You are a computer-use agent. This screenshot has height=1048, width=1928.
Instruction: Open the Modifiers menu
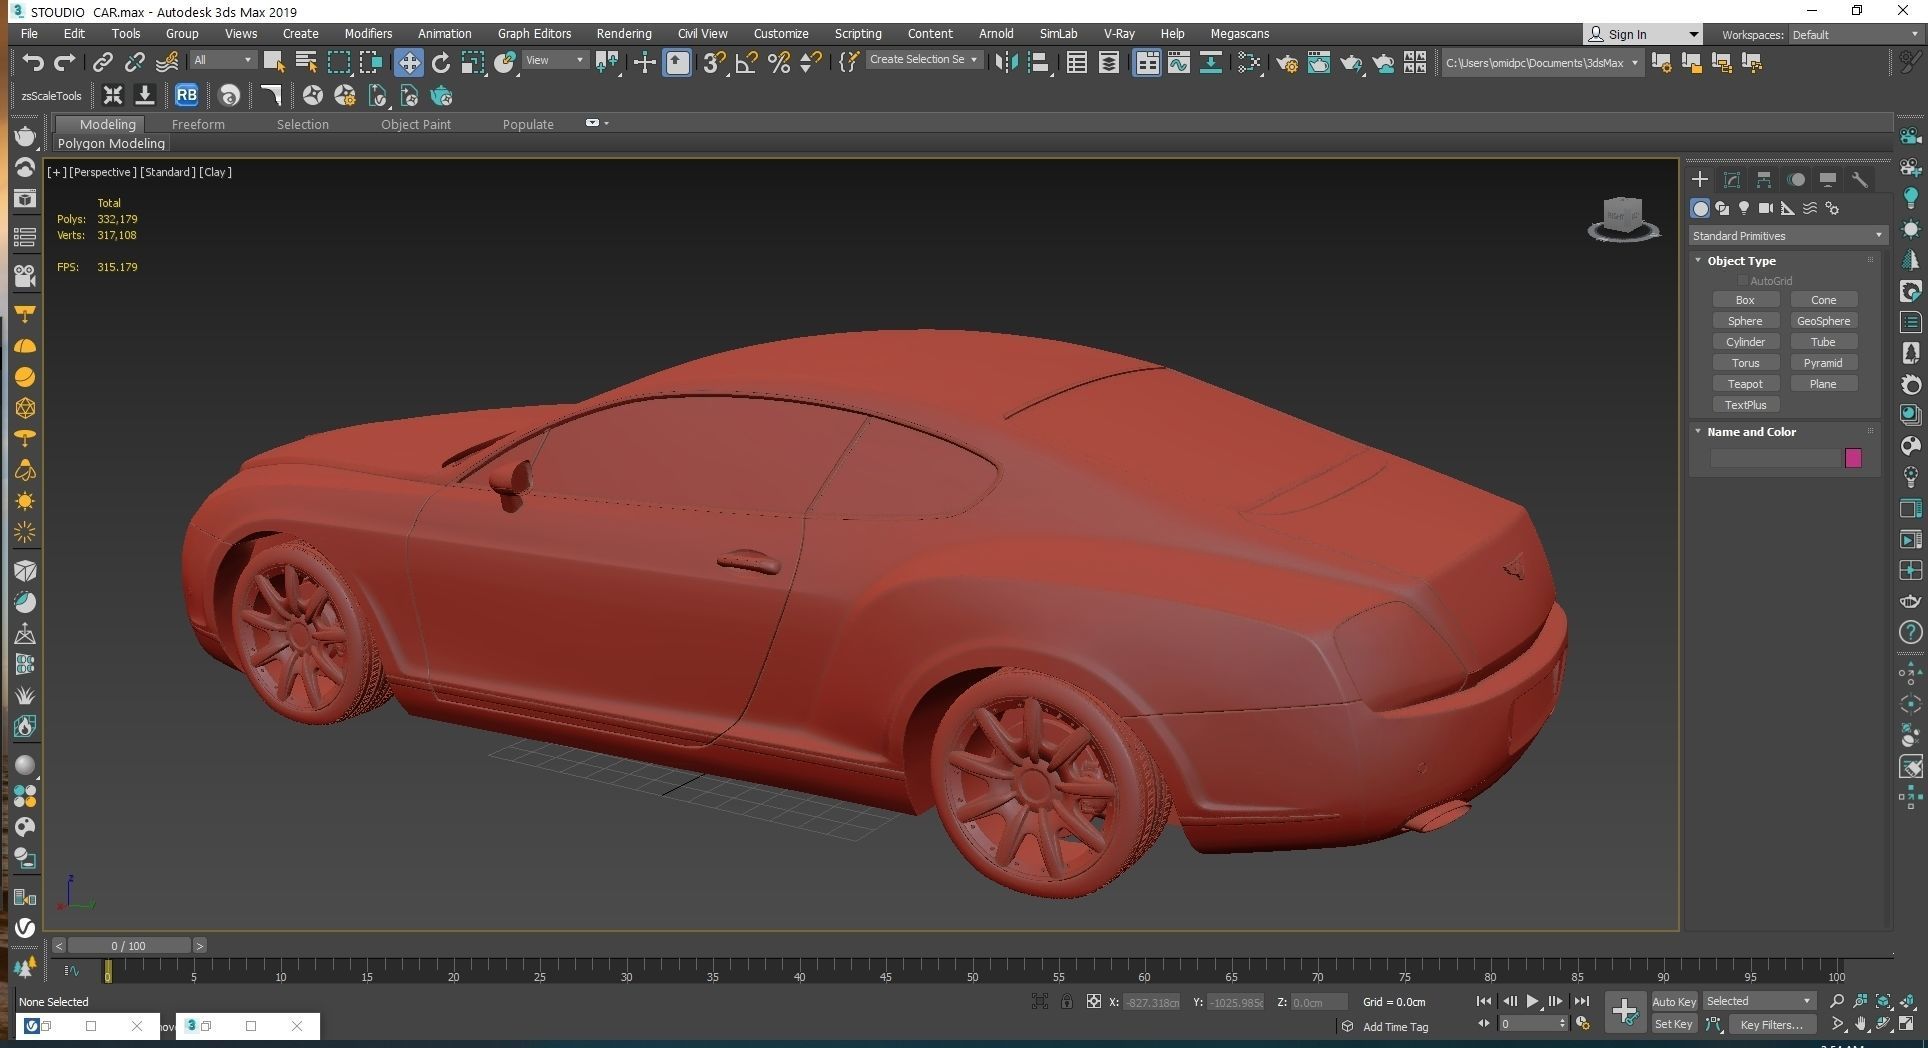(x=368, y=33)
